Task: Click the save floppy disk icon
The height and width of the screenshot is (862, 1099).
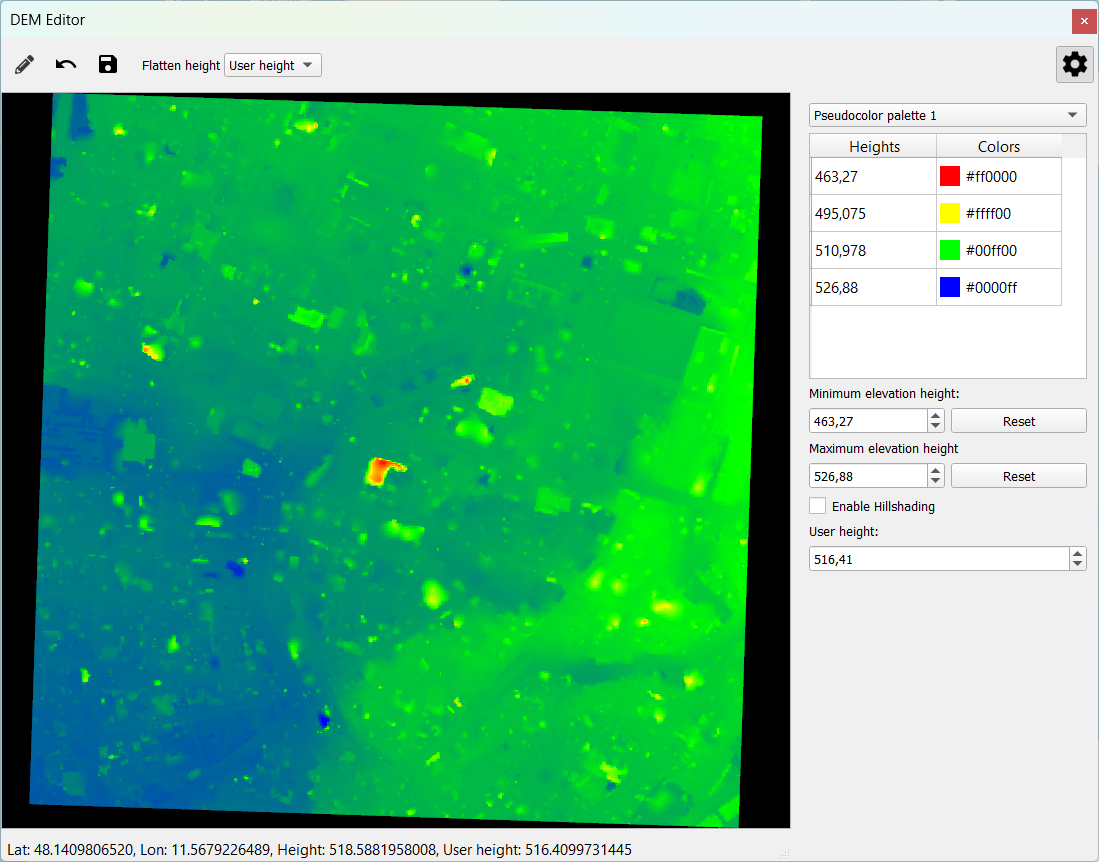Action: [108, 65]
